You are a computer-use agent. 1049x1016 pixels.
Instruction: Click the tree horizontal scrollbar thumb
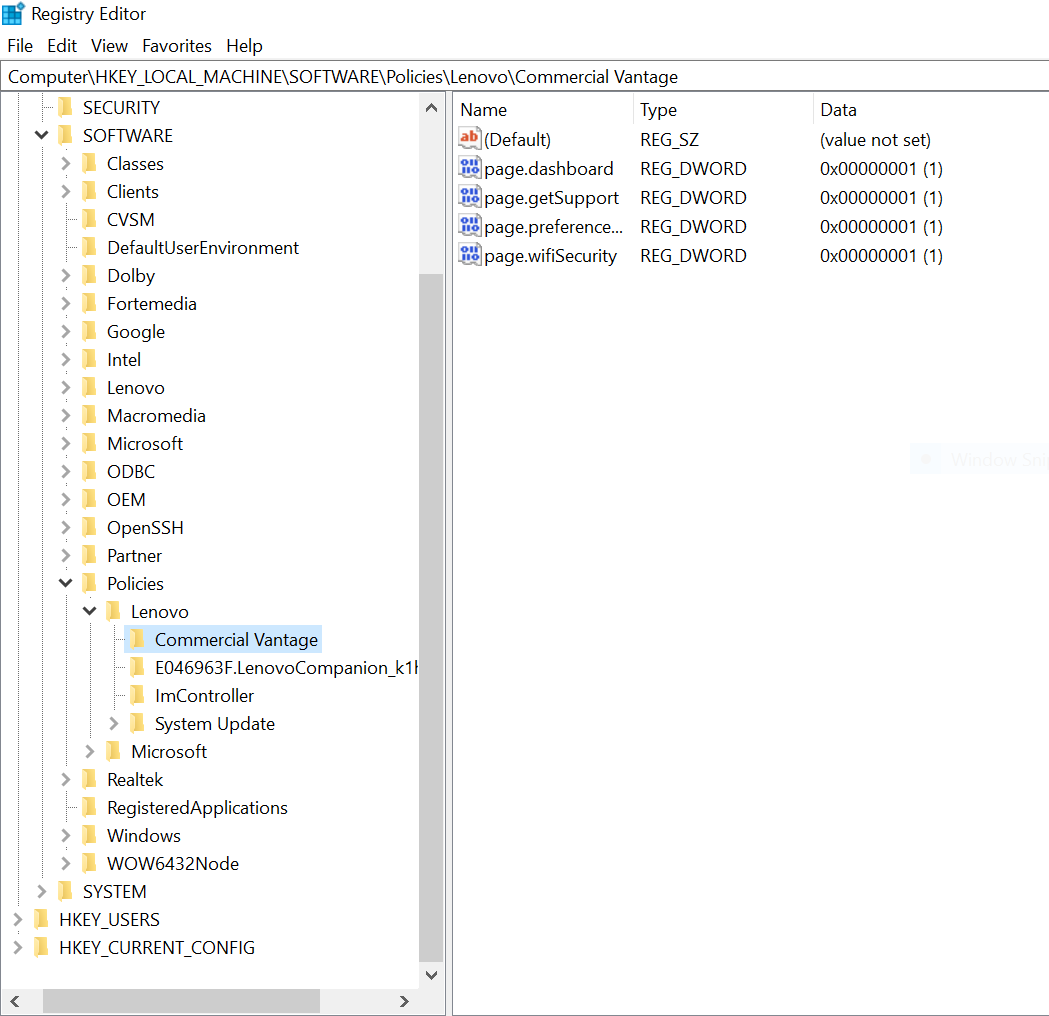pos(181,1001)
